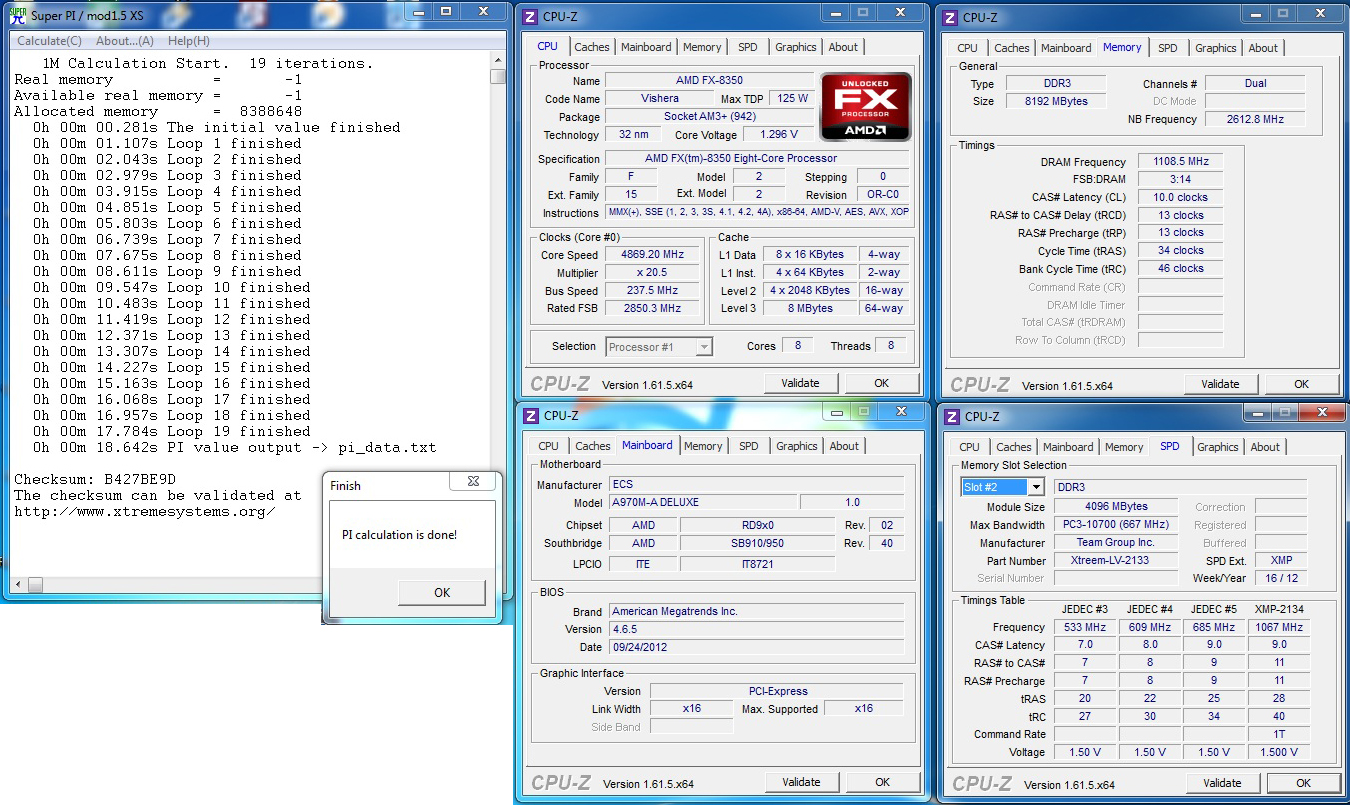Screen dimensions: 1350x805
Task: Open the About...(A) menu in Super PI
Action: tap(125, 41)
